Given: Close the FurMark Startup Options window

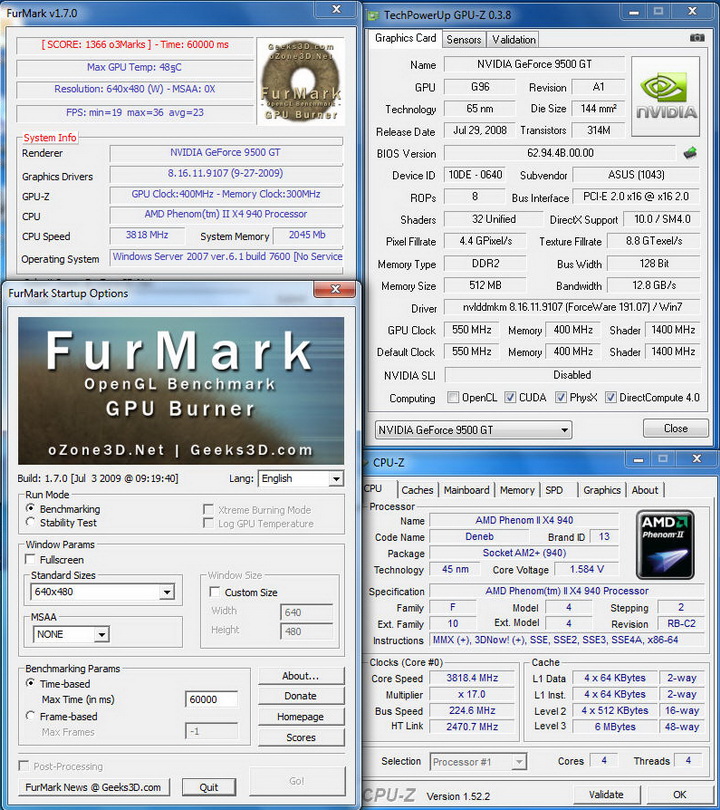Looking at the screenshot, I should click(335, 290).
